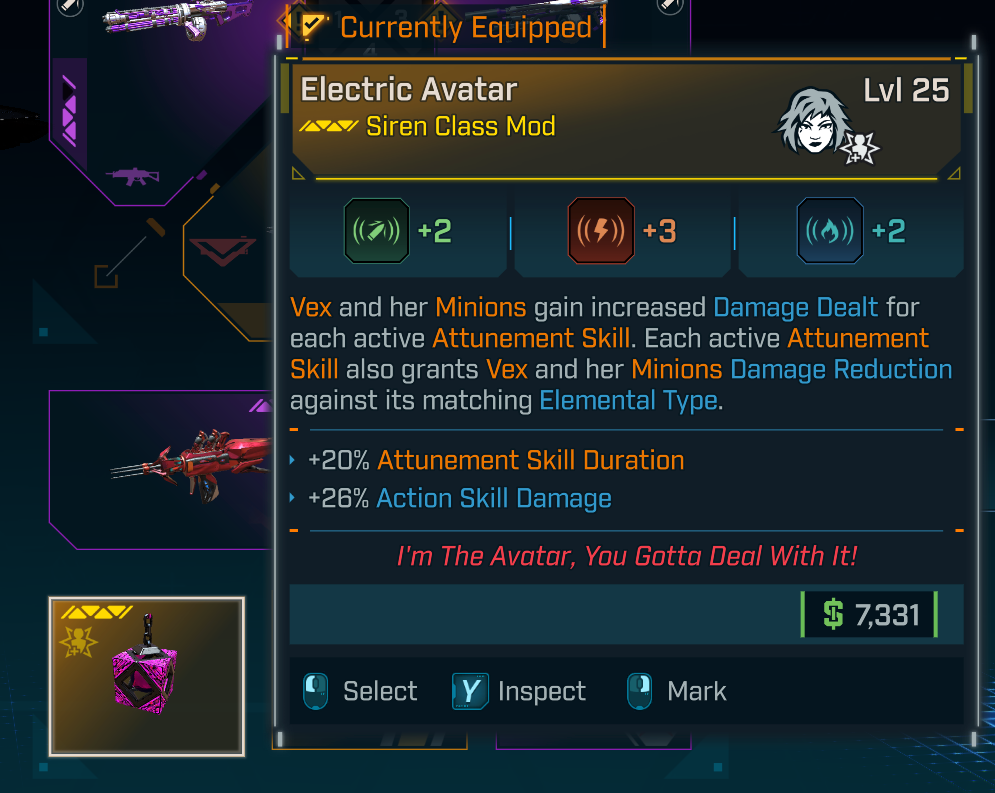Click the Select button prompt
This screenshot has height=793, width=995.
point(360,691)
